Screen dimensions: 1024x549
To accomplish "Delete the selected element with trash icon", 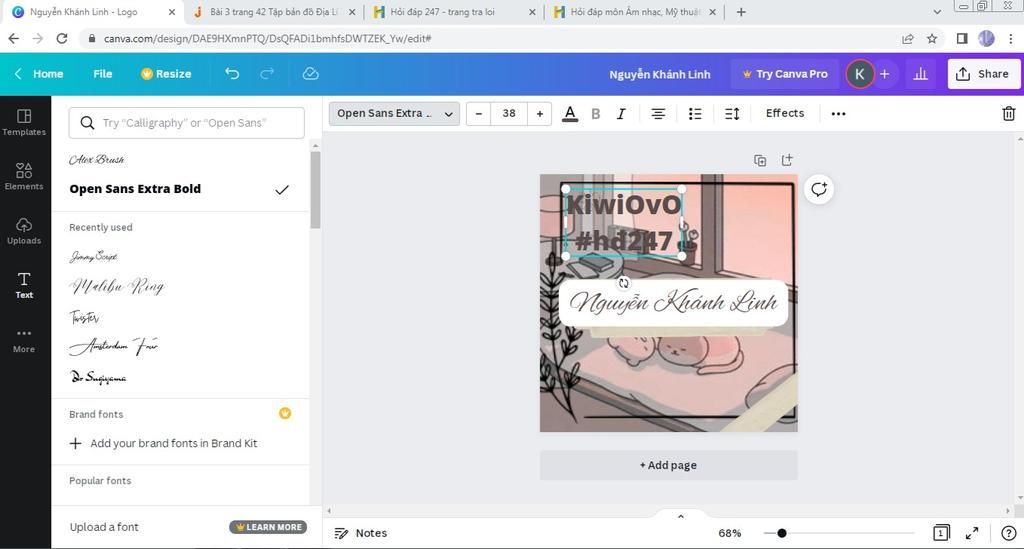I will [1008, 114].
